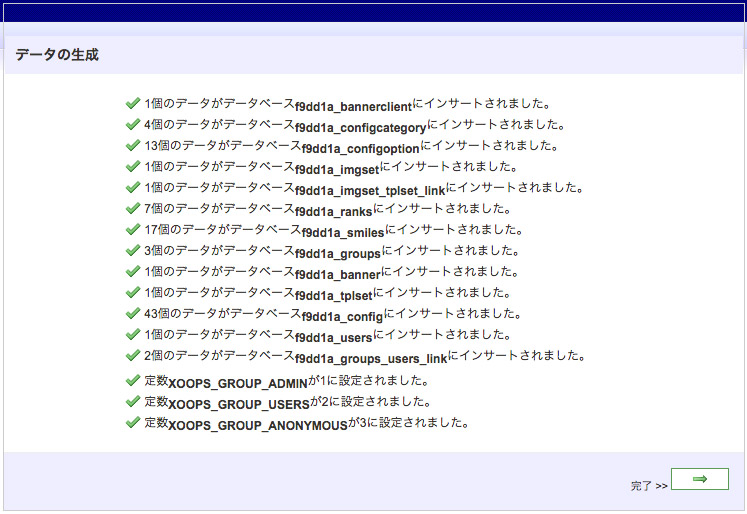
Task: Click the 完了 >> label
Action: [x=649, y=486]
